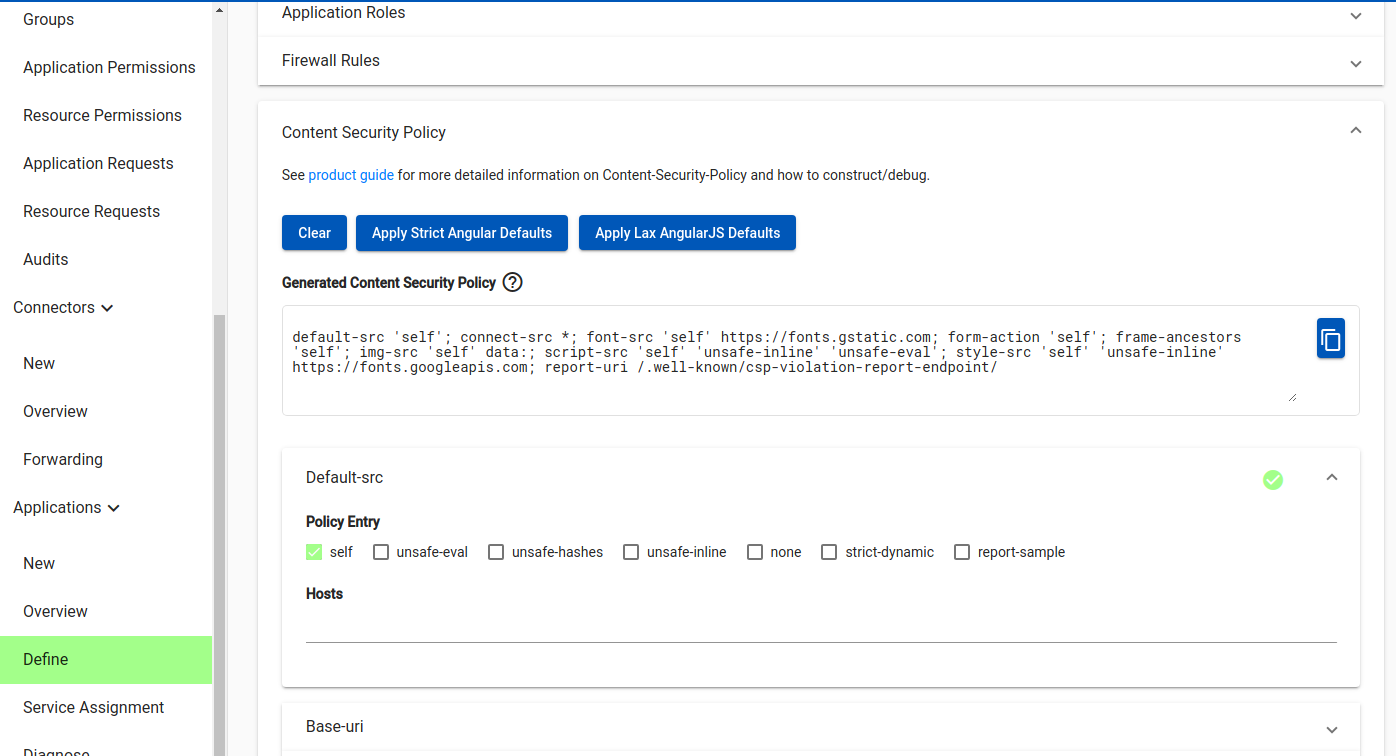
Task: Expand the Firewall Rules panel
Action: click(x=1355, y=63)
